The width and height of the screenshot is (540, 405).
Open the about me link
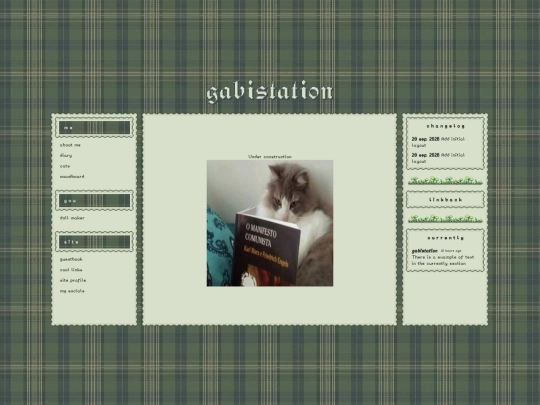coord(70,145)
